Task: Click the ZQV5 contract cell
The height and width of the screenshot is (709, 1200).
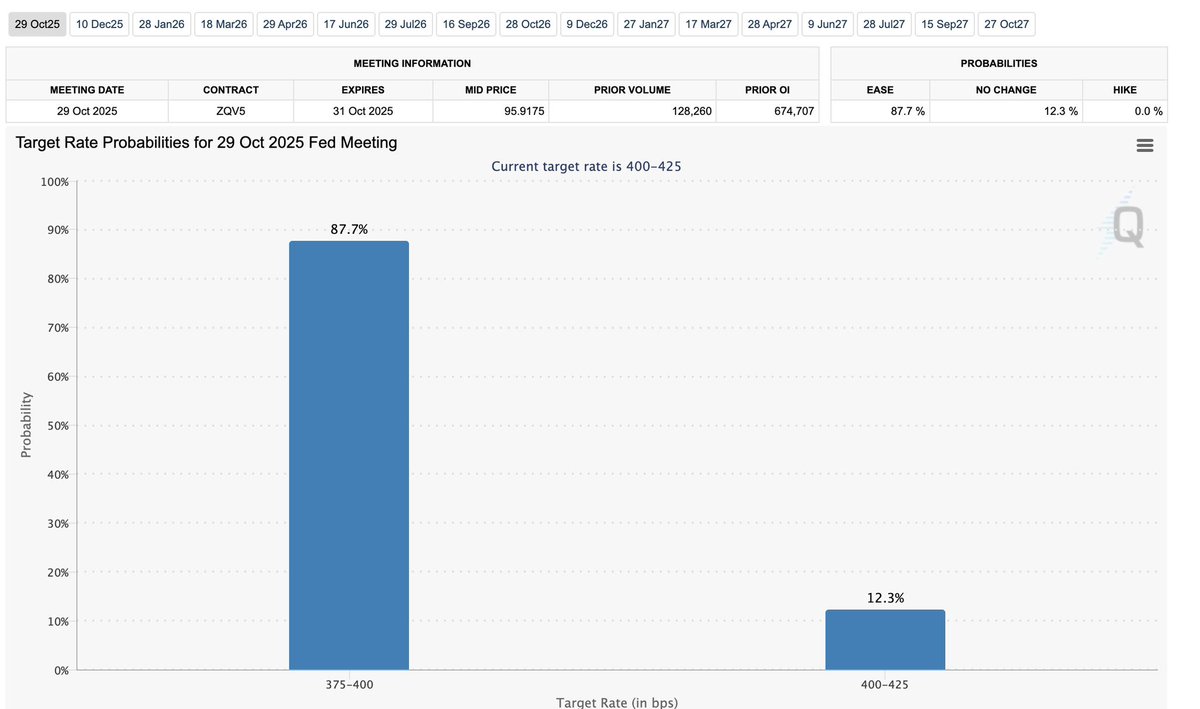Action: pyautogui.click(x=231, y=111)
